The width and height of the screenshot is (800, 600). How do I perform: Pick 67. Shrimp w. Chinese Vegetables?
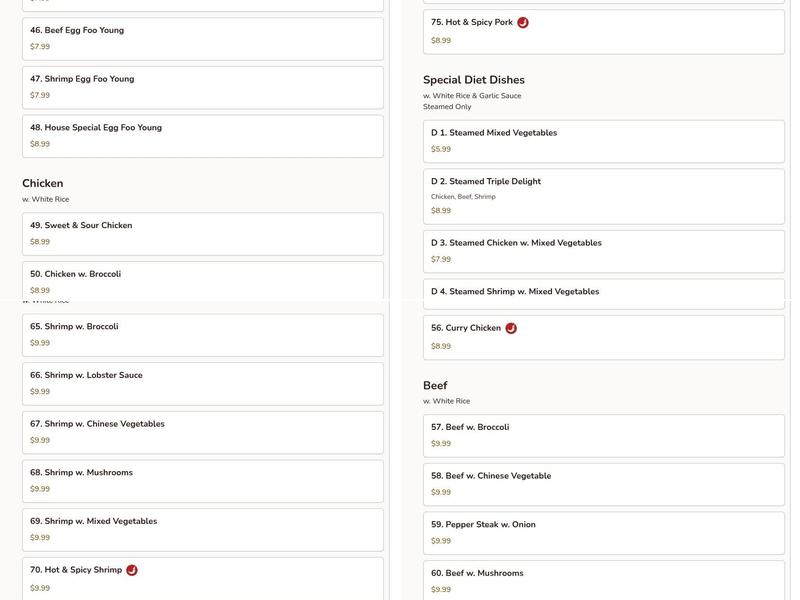tap(202, 432)
